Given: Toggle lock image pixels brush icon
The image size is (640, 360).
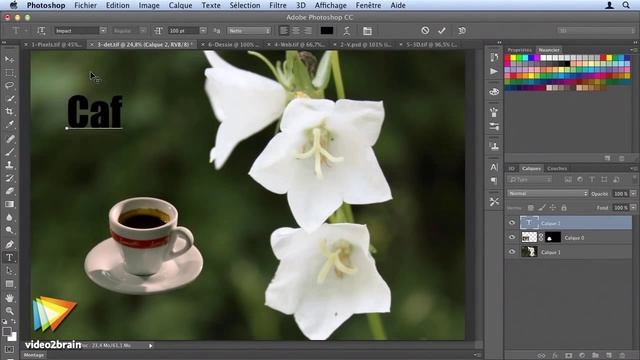Looking at the screenshot, I should [542, 208].
